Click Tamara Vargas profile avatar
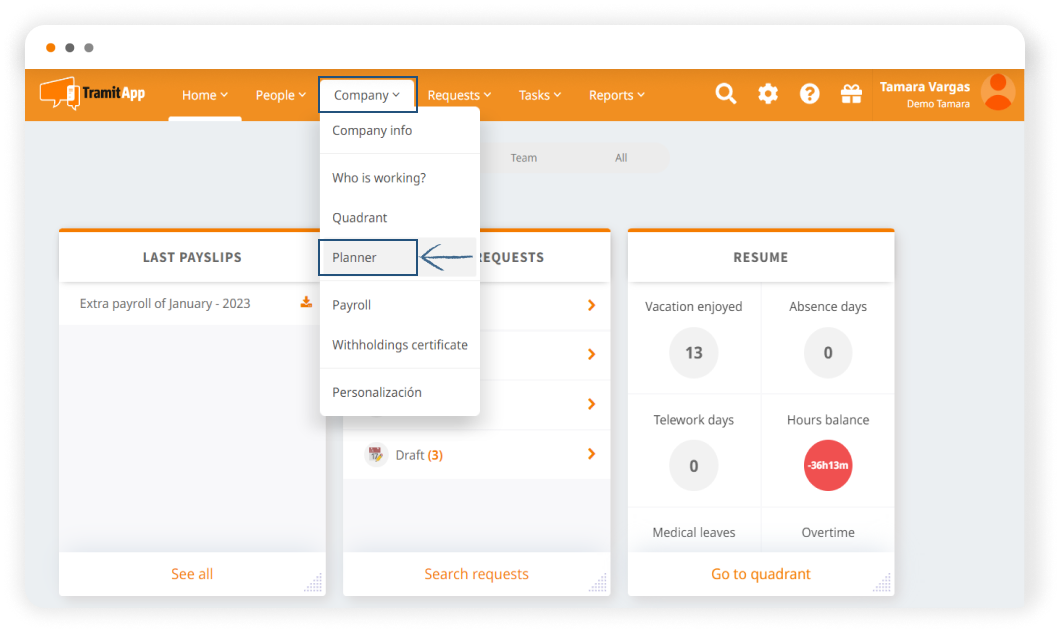The height and width of the screenshot is (633, 1061). tap(997, 93)
